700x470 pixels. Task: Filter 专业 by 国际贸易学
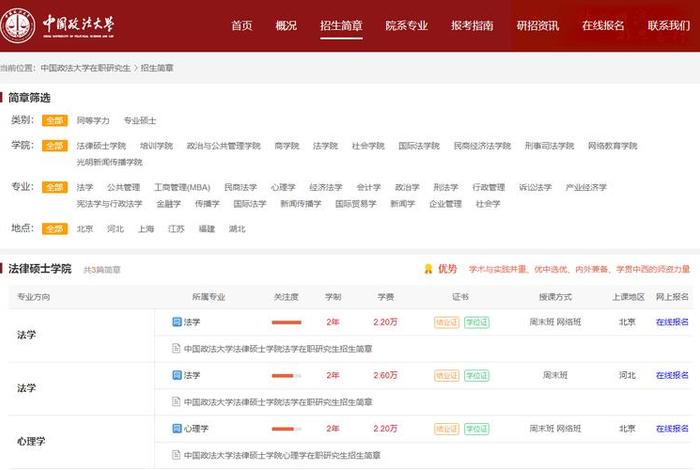(x=356, y=204)
